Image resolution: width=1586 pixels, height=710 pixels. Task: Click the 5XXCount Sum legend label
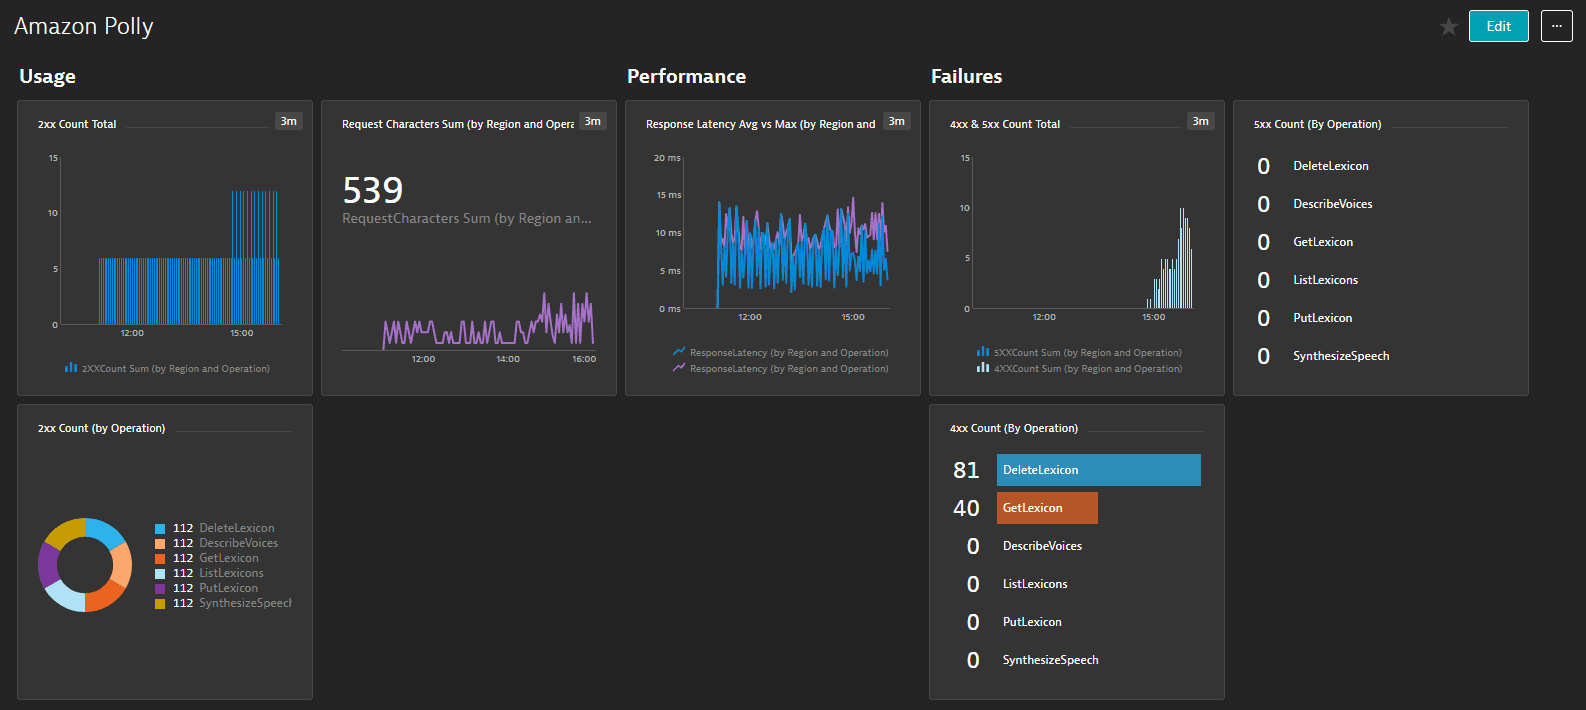click(1088, 353)
